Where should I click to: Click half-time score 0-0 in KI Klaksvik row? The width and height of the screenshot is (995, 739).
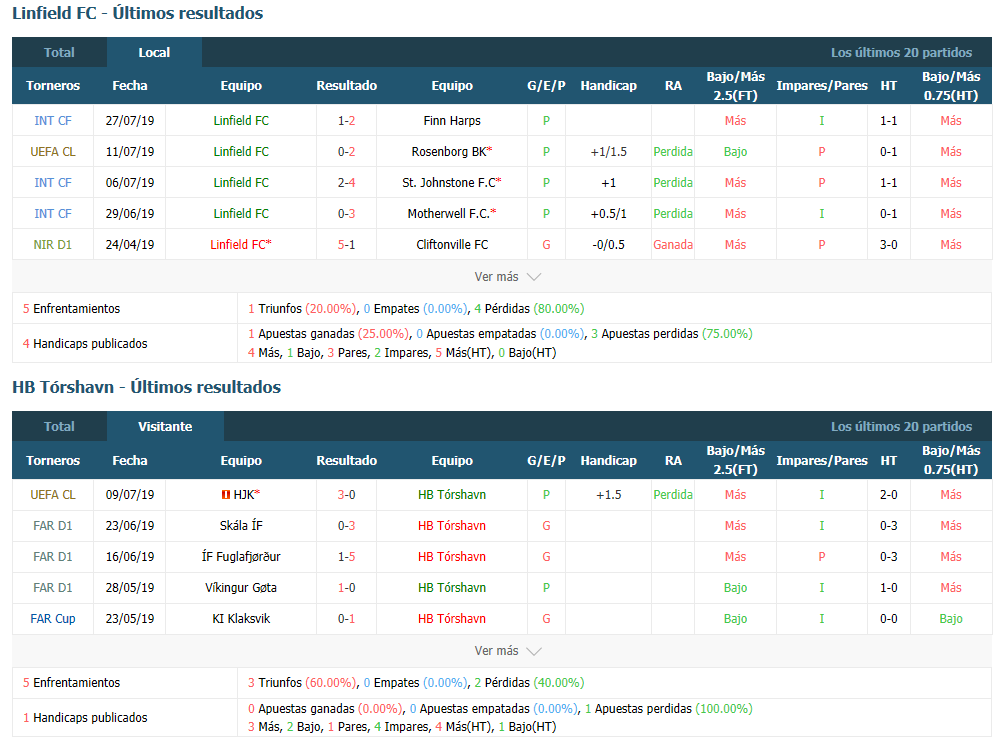click(x=888, y=619)
